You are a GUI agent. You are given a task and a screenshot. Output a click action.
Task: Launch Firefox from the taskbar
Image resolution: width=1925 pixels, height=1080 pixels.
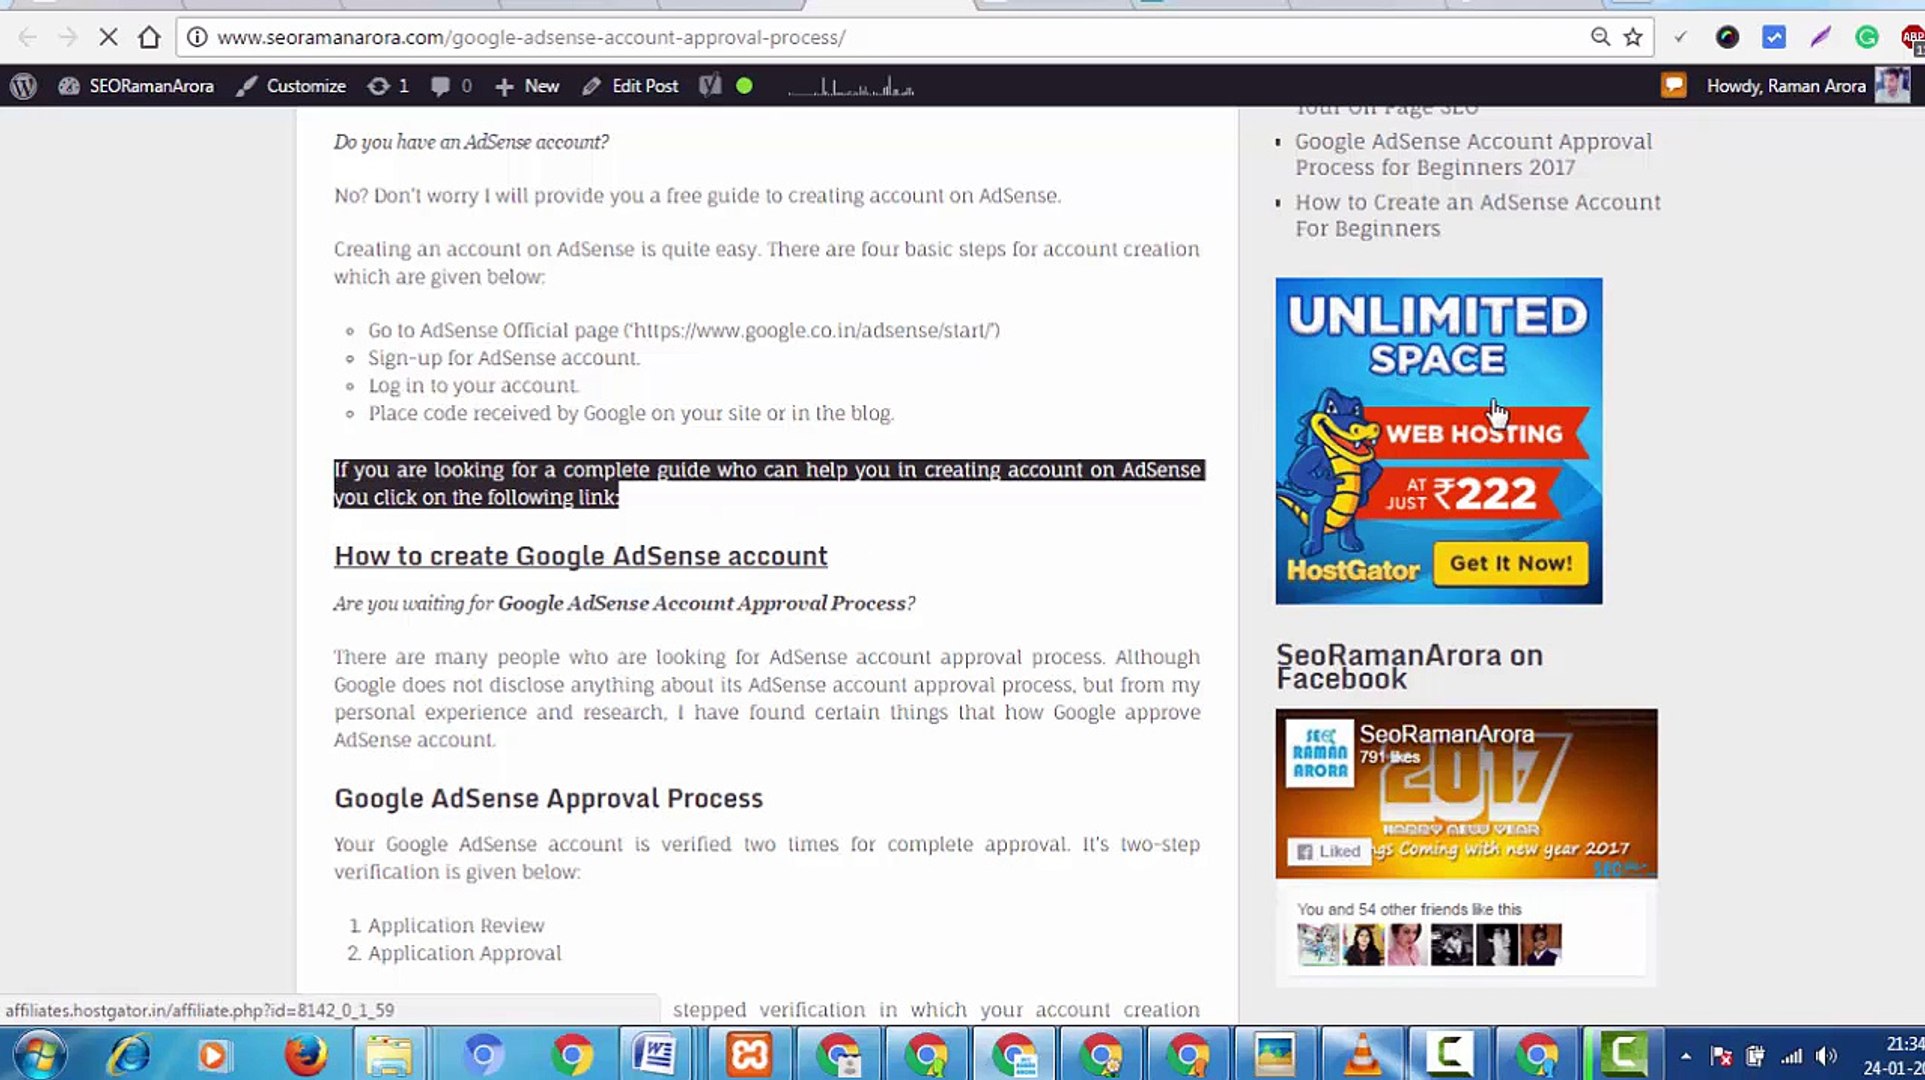tap(305, 1055)
